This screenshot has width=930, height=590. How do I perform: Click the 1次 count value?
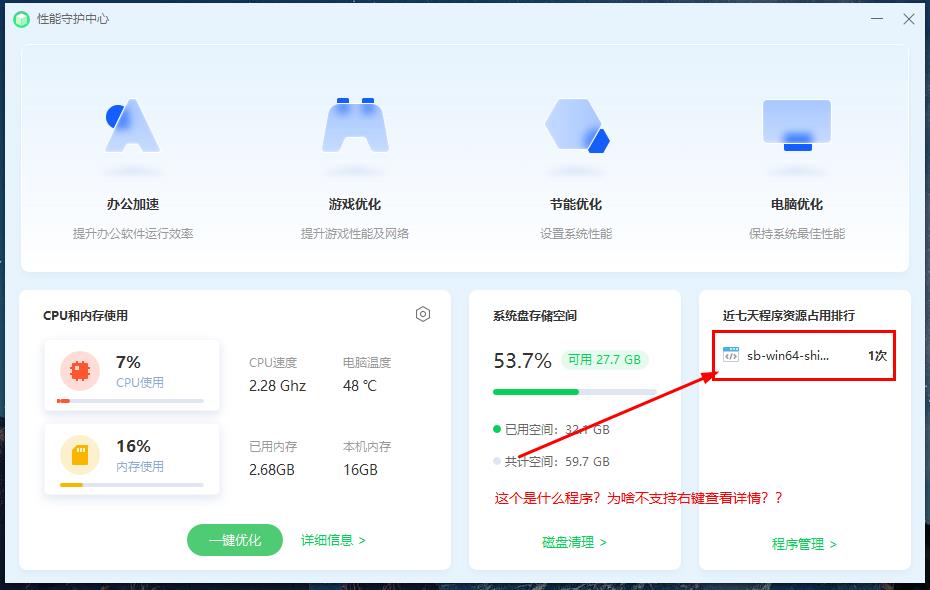point(877,356)
